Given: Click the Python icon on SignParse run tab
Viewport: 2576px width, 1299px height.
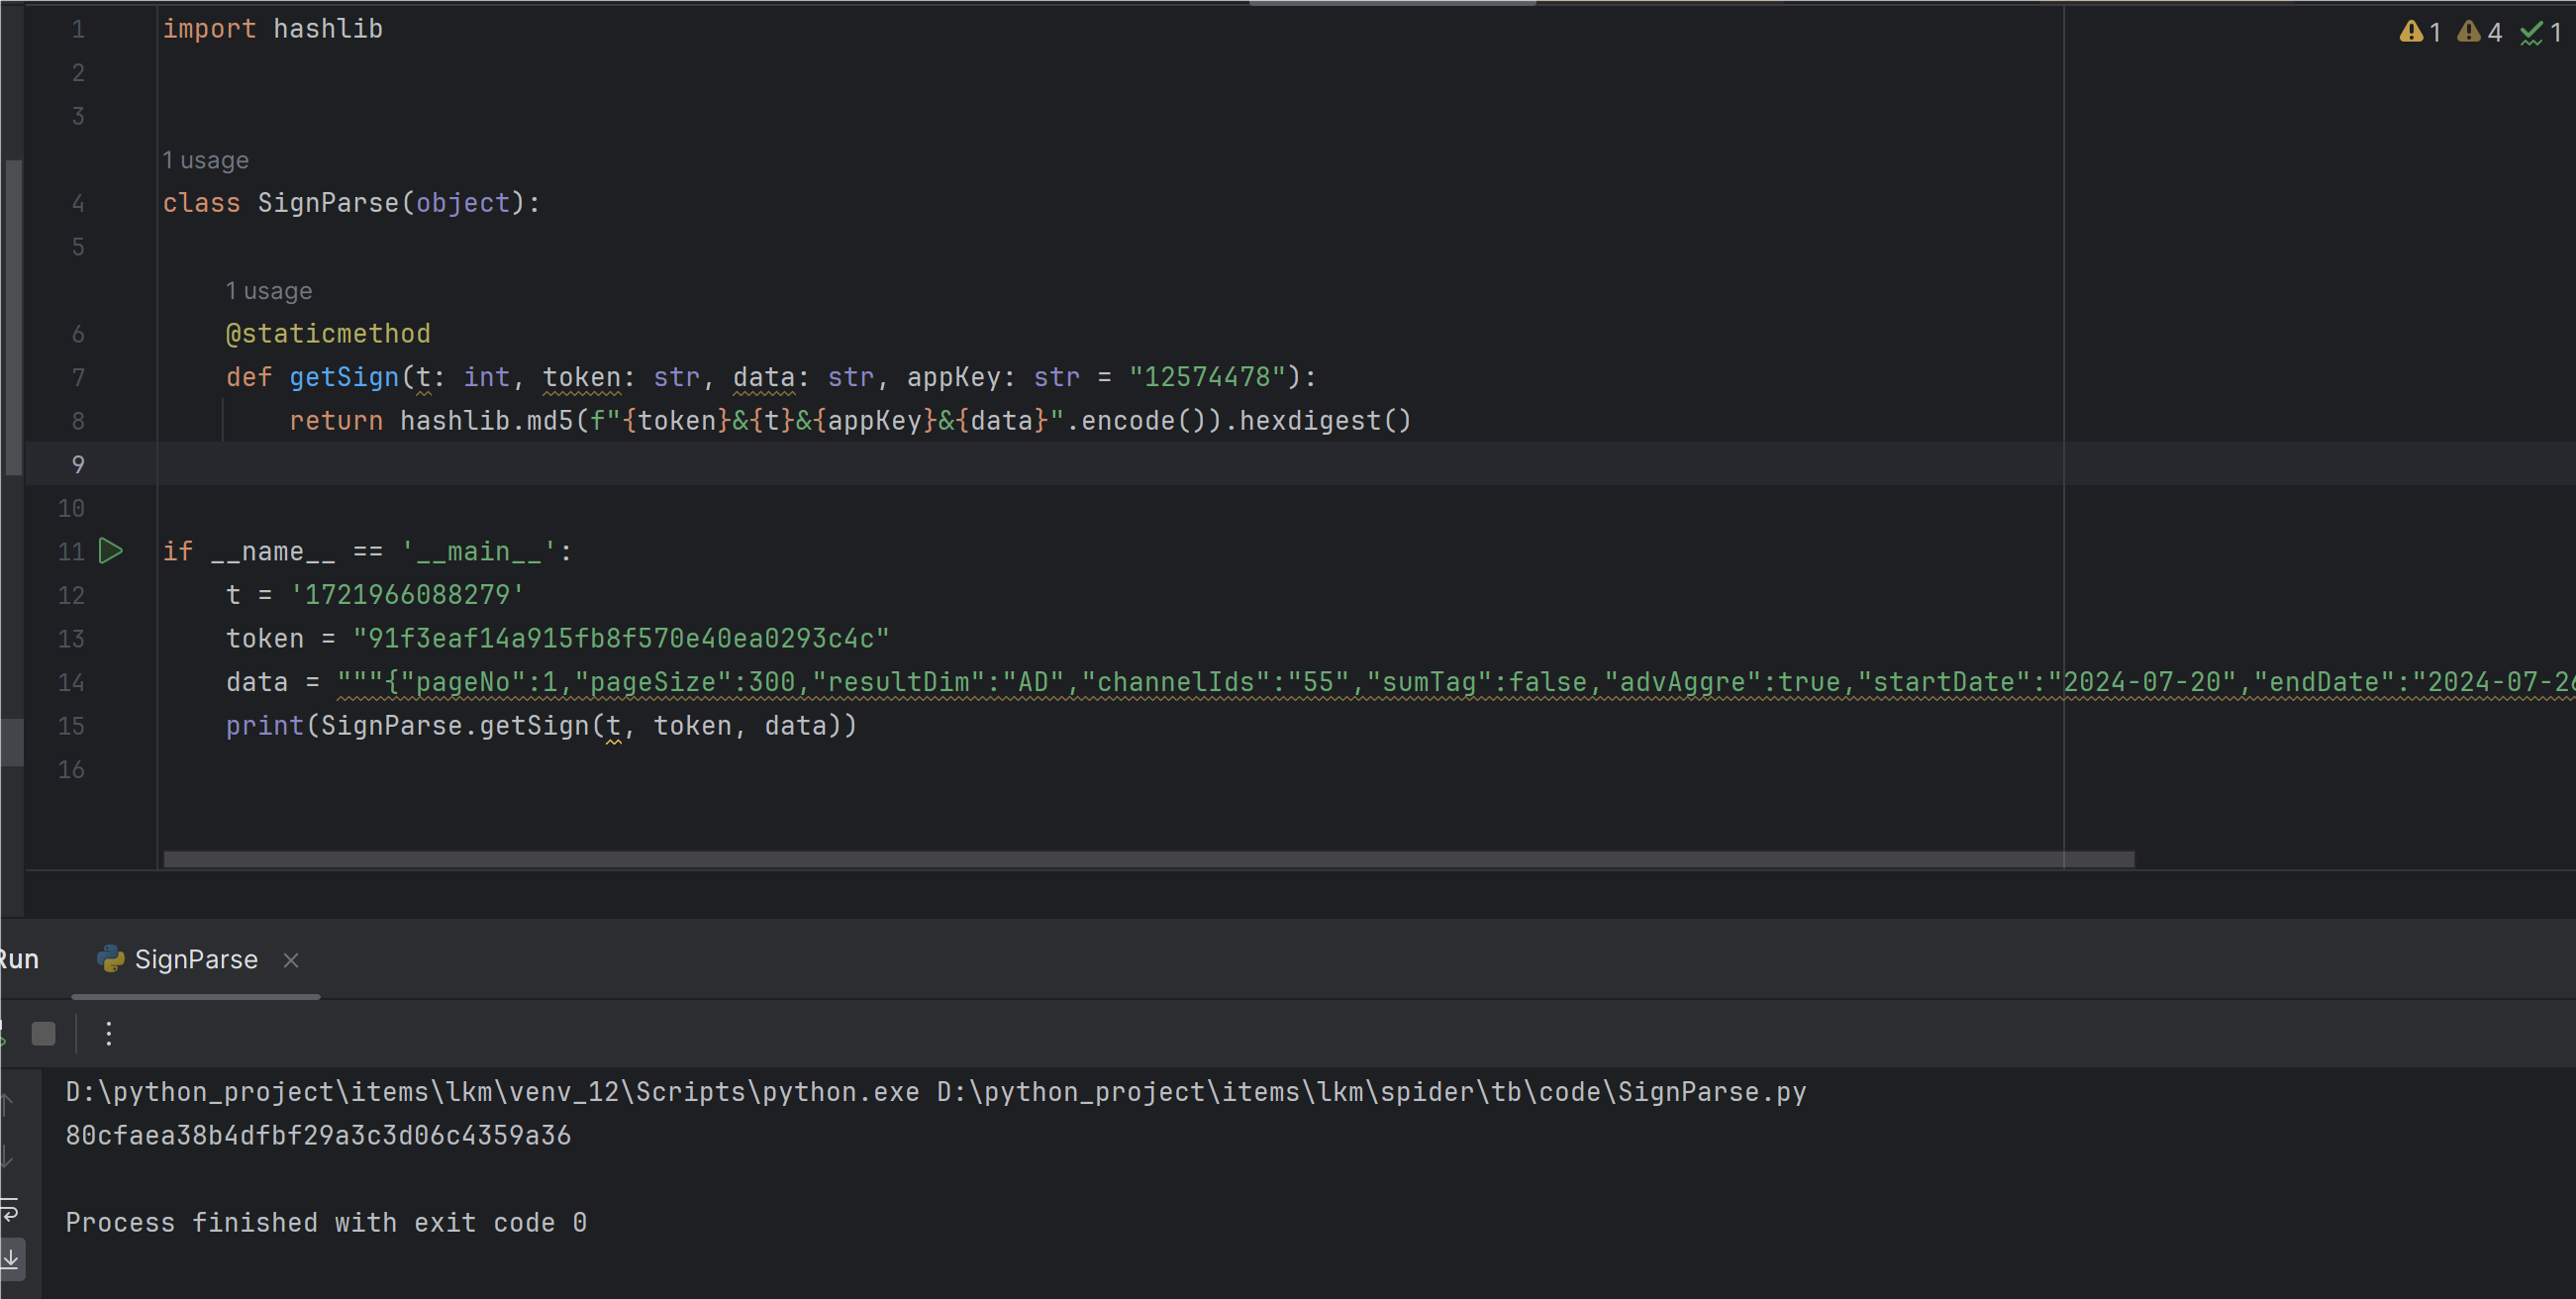Looking at the screenshot, I should pyautogui.click(x=110, y=959).
